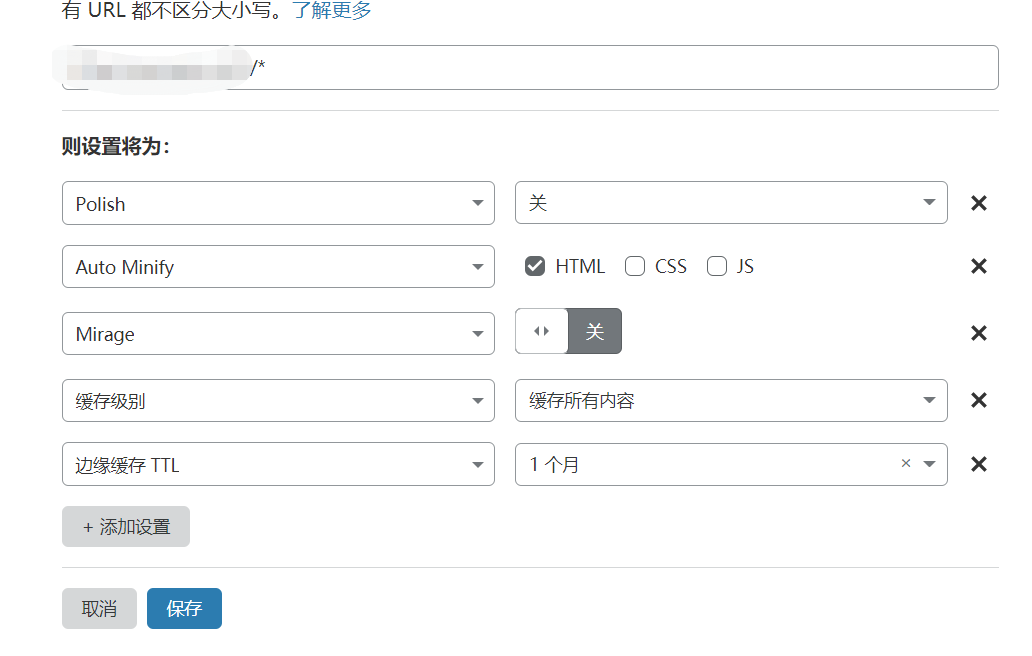Open the 缓存所有内容 value dropdown

tap(731, 400)
